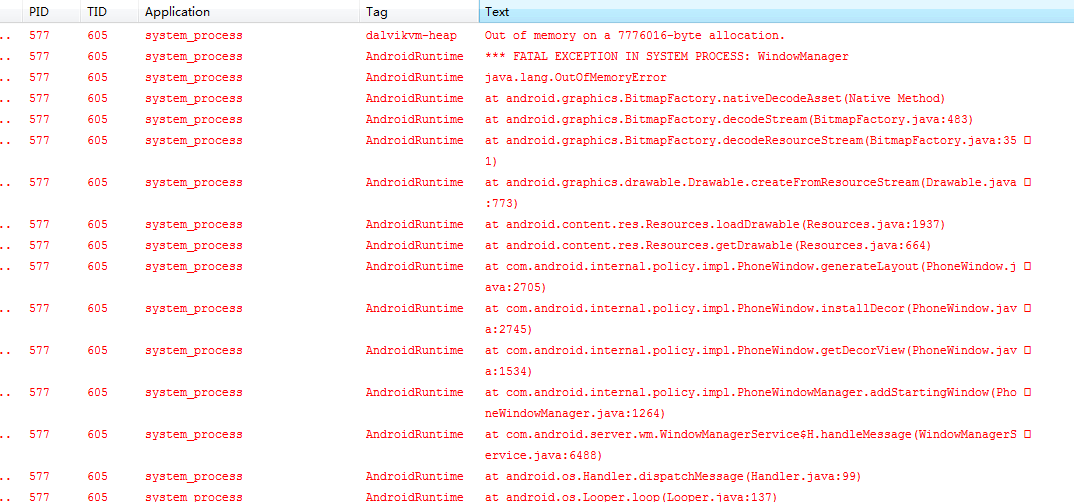1074x502 pixels.
Task: Click TID 605 in the Resources.getDrawable row
Action: pos(97,245)
